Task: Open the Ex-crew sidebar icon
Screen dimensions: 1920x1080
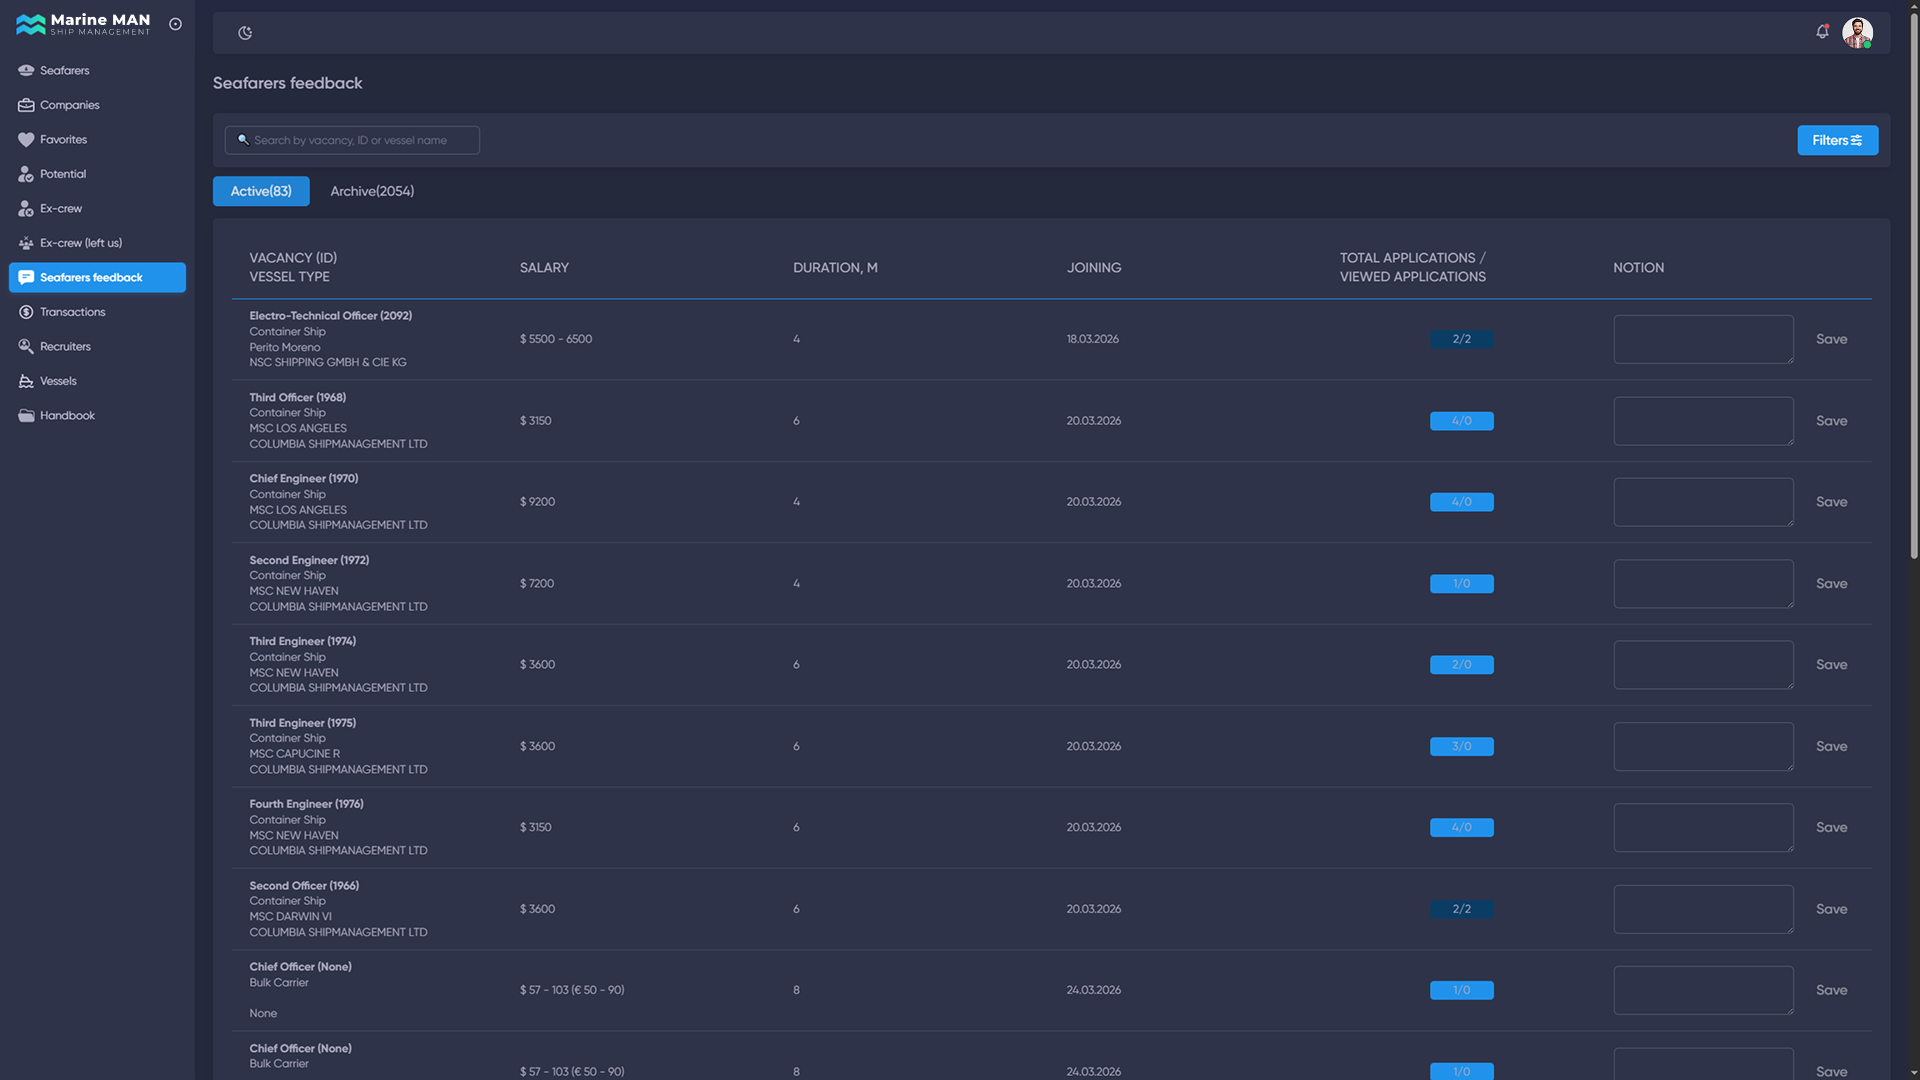Action: point(26,209)
